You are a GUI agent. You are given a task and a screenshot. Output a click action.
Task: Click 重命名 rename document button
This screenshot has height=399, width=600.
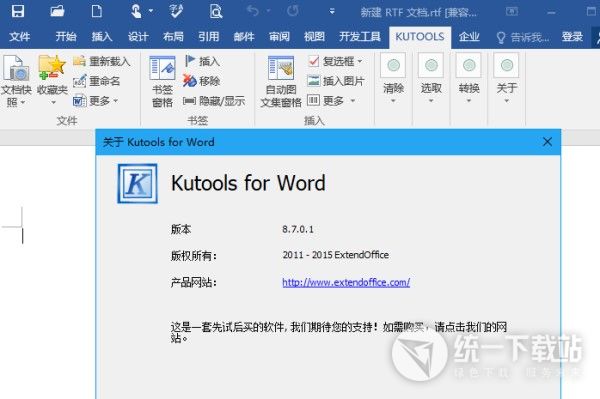point(97,81)
